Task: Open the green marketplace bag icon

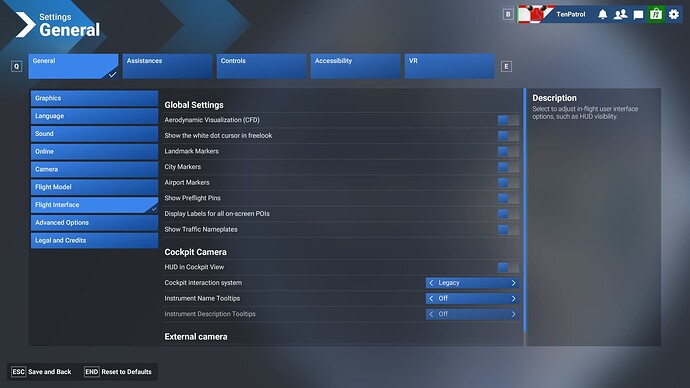Action: [x=656, y=14]
